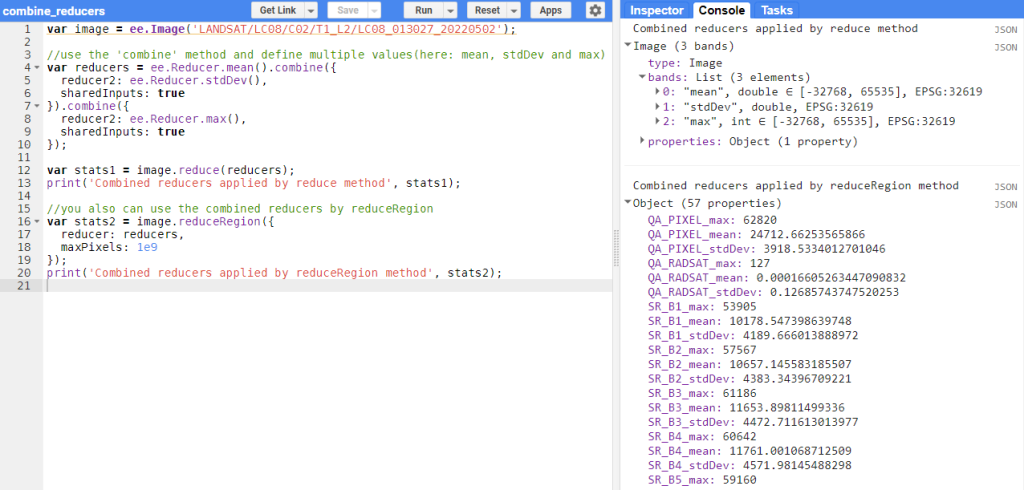Switch to the Tasks tab
The height and width of the screenshot is (490, 1024).
[776, 10]
